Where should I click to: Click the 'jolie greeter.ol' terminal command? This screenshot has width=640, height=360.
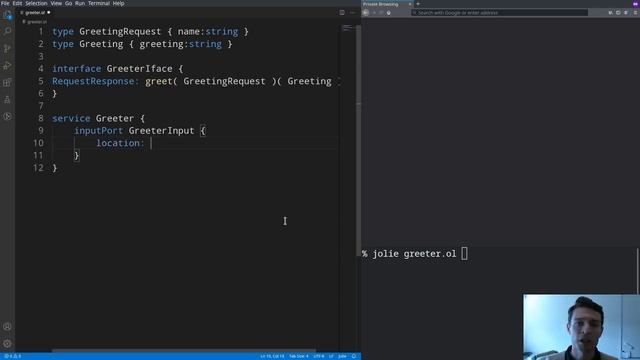pyautogui.click(x=414, y=254)
